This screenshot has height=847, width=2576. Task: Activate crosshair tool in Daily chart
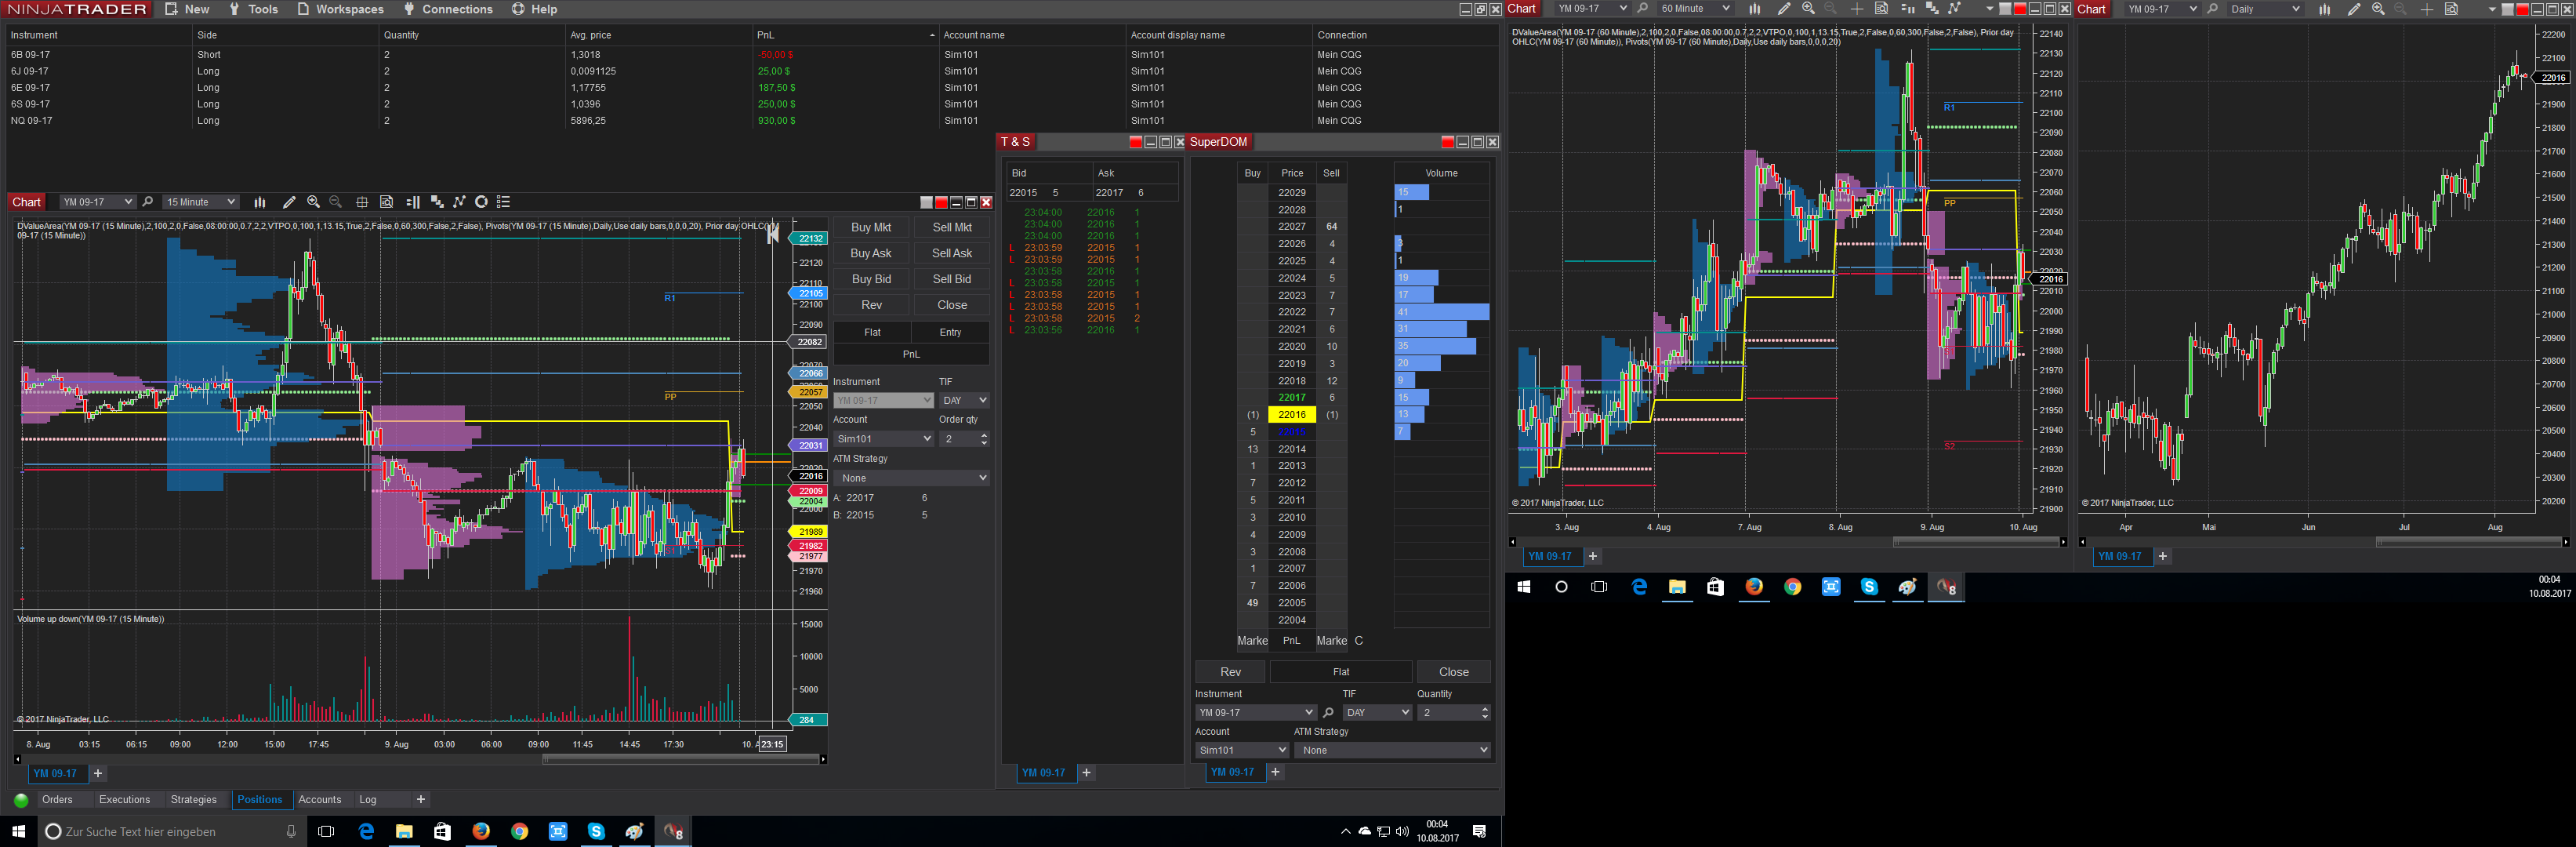pyautogui.click(x=2427, y=9)
